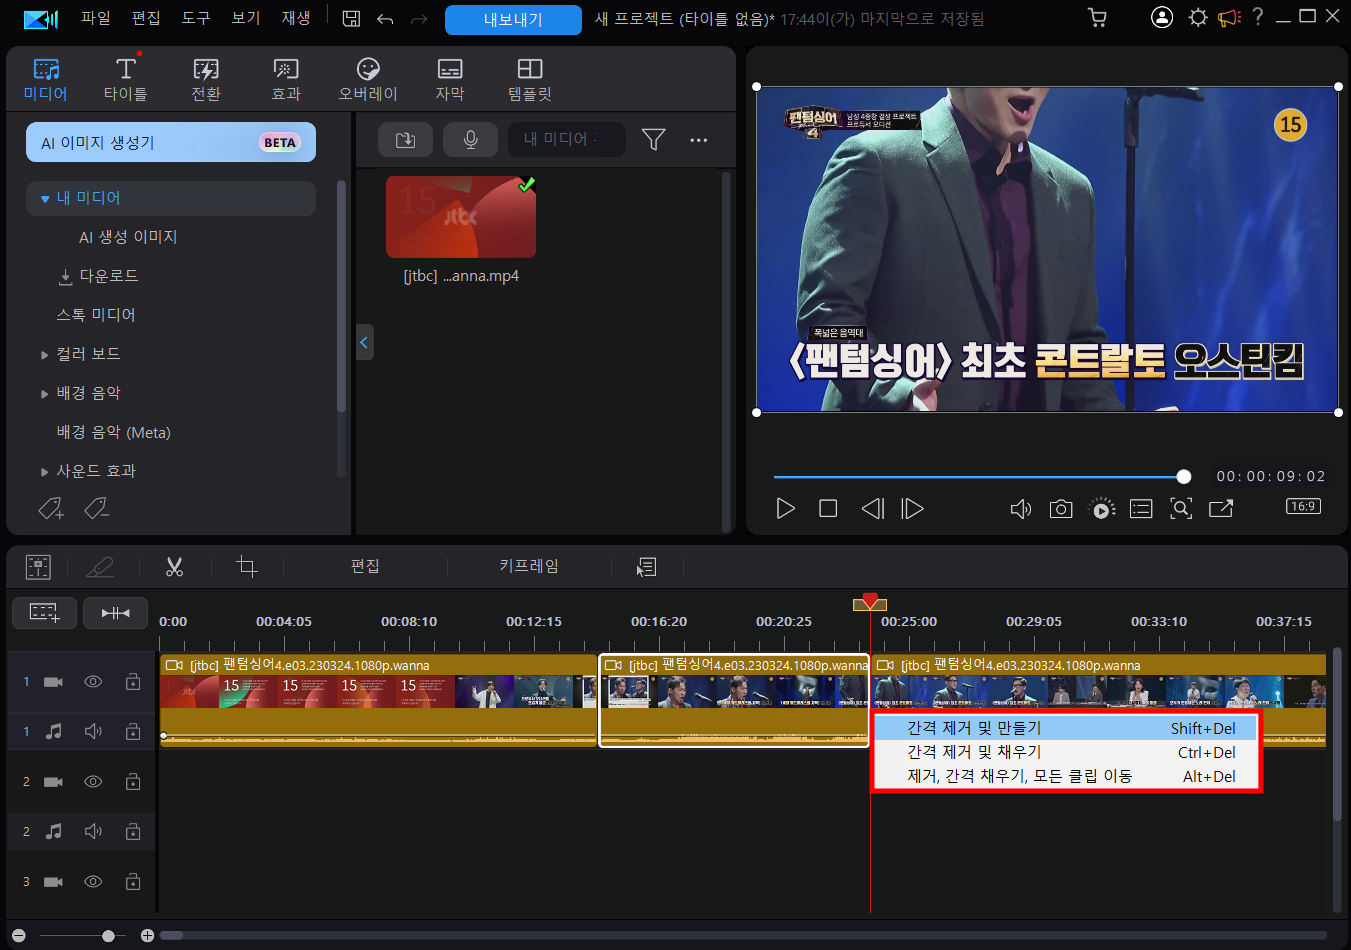This screenshot has width=1351, height=950.
Task: Open the 파일 menu
Action: tap(96, 18)
